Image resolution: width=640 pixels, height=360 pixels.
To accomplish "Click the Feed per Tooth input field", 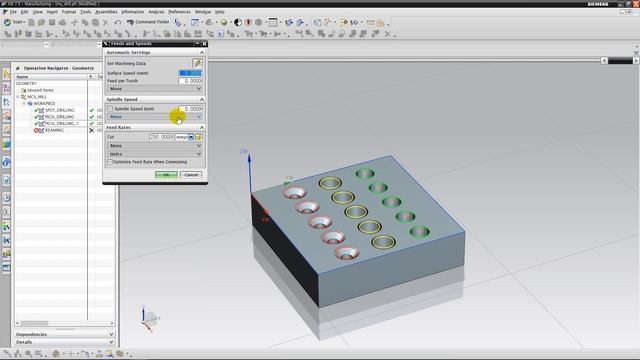I will (x=191, y=81).
